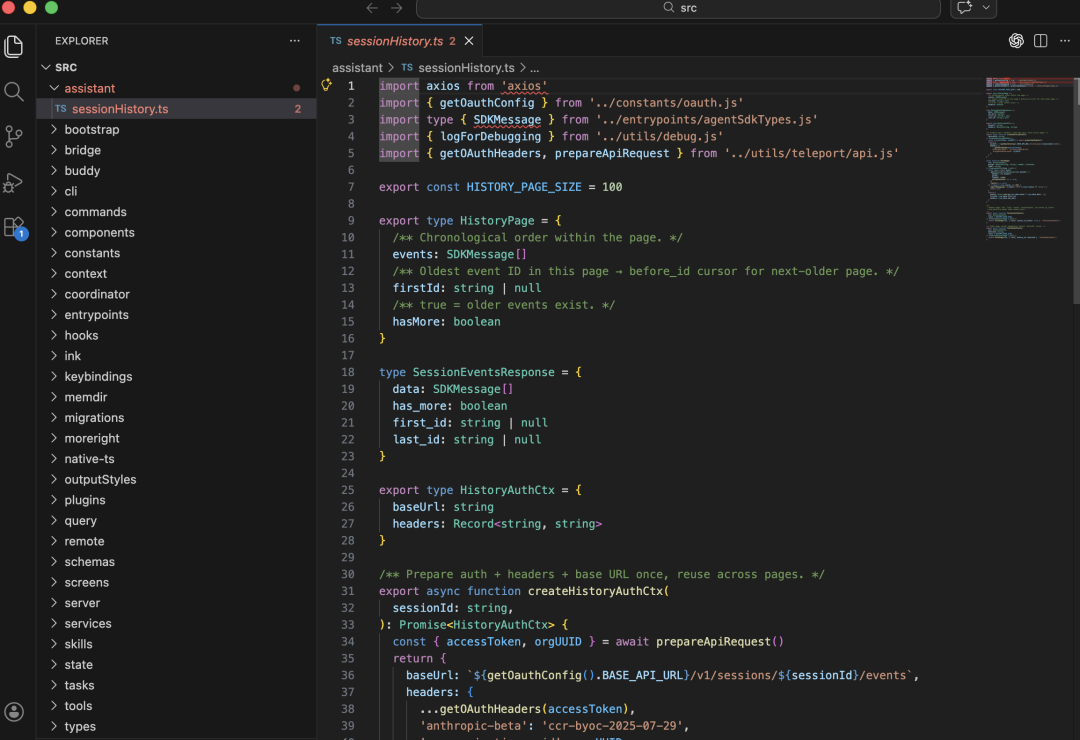Expand the services folder

point(178,624)
